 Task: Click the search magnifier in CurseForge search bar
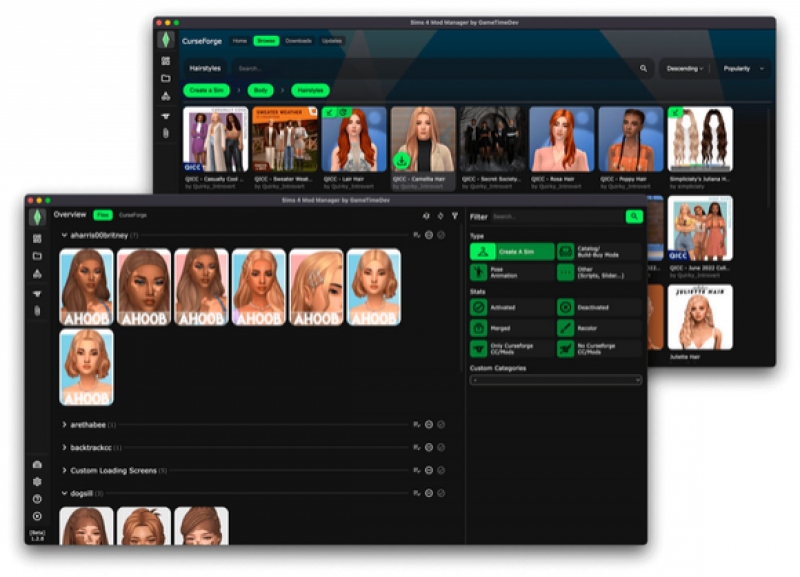(643, 68)
